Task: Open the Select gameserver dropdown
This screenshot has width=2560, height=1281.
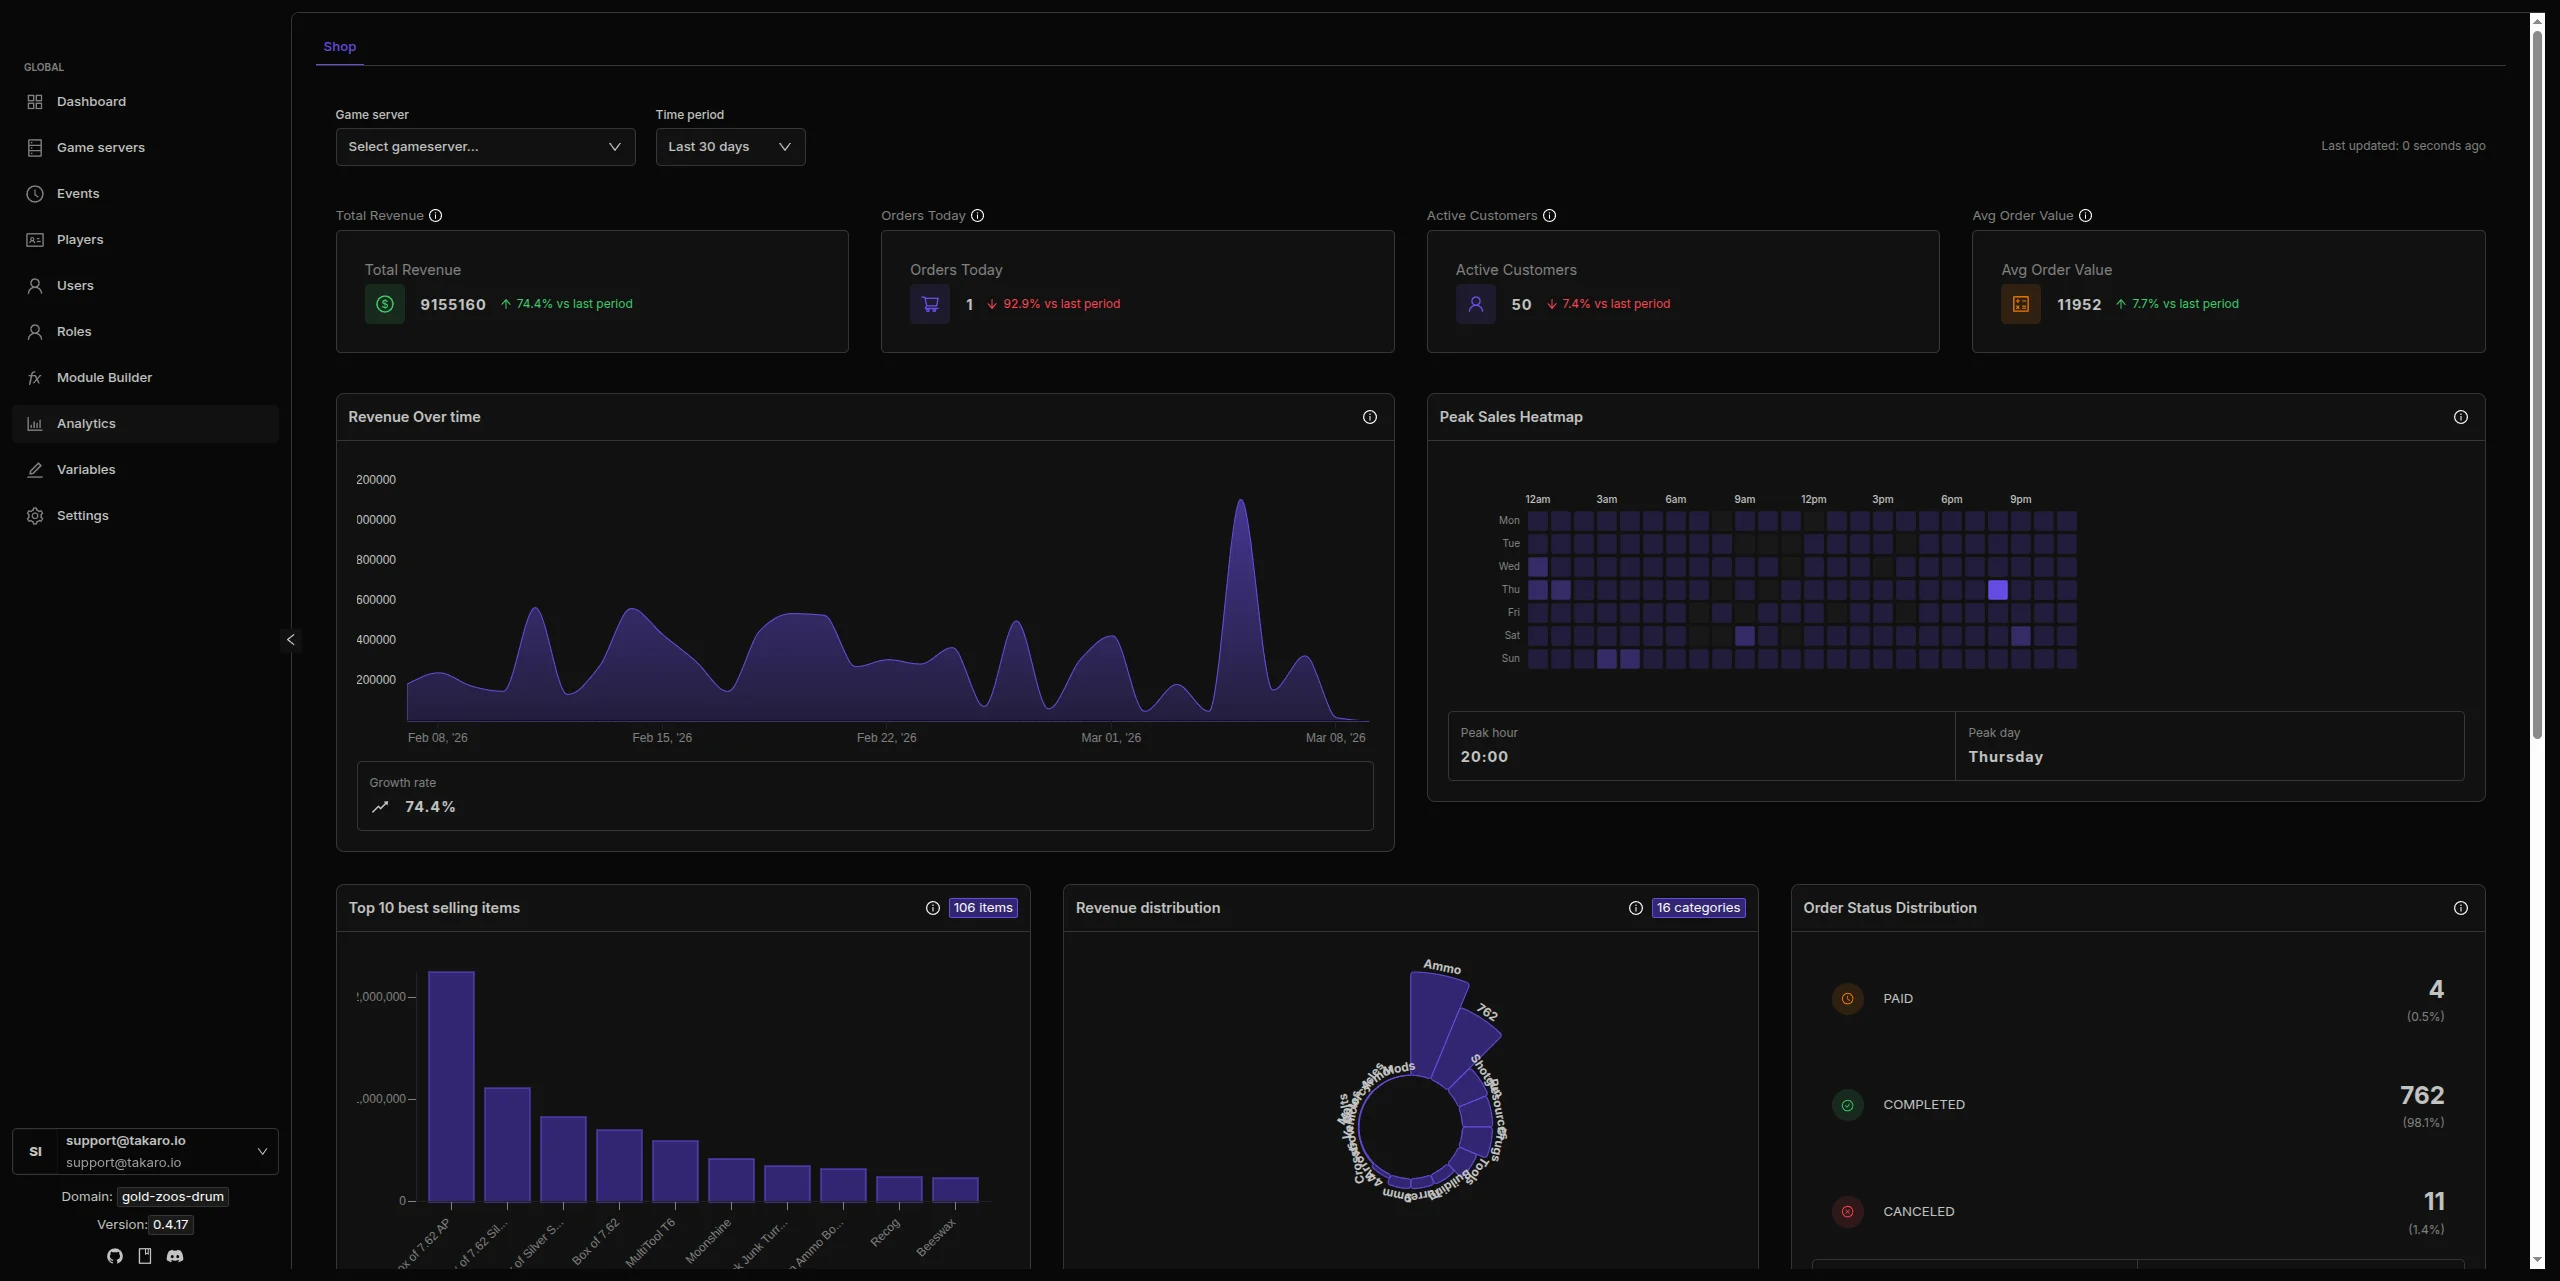Action: [x=485, y=146]
